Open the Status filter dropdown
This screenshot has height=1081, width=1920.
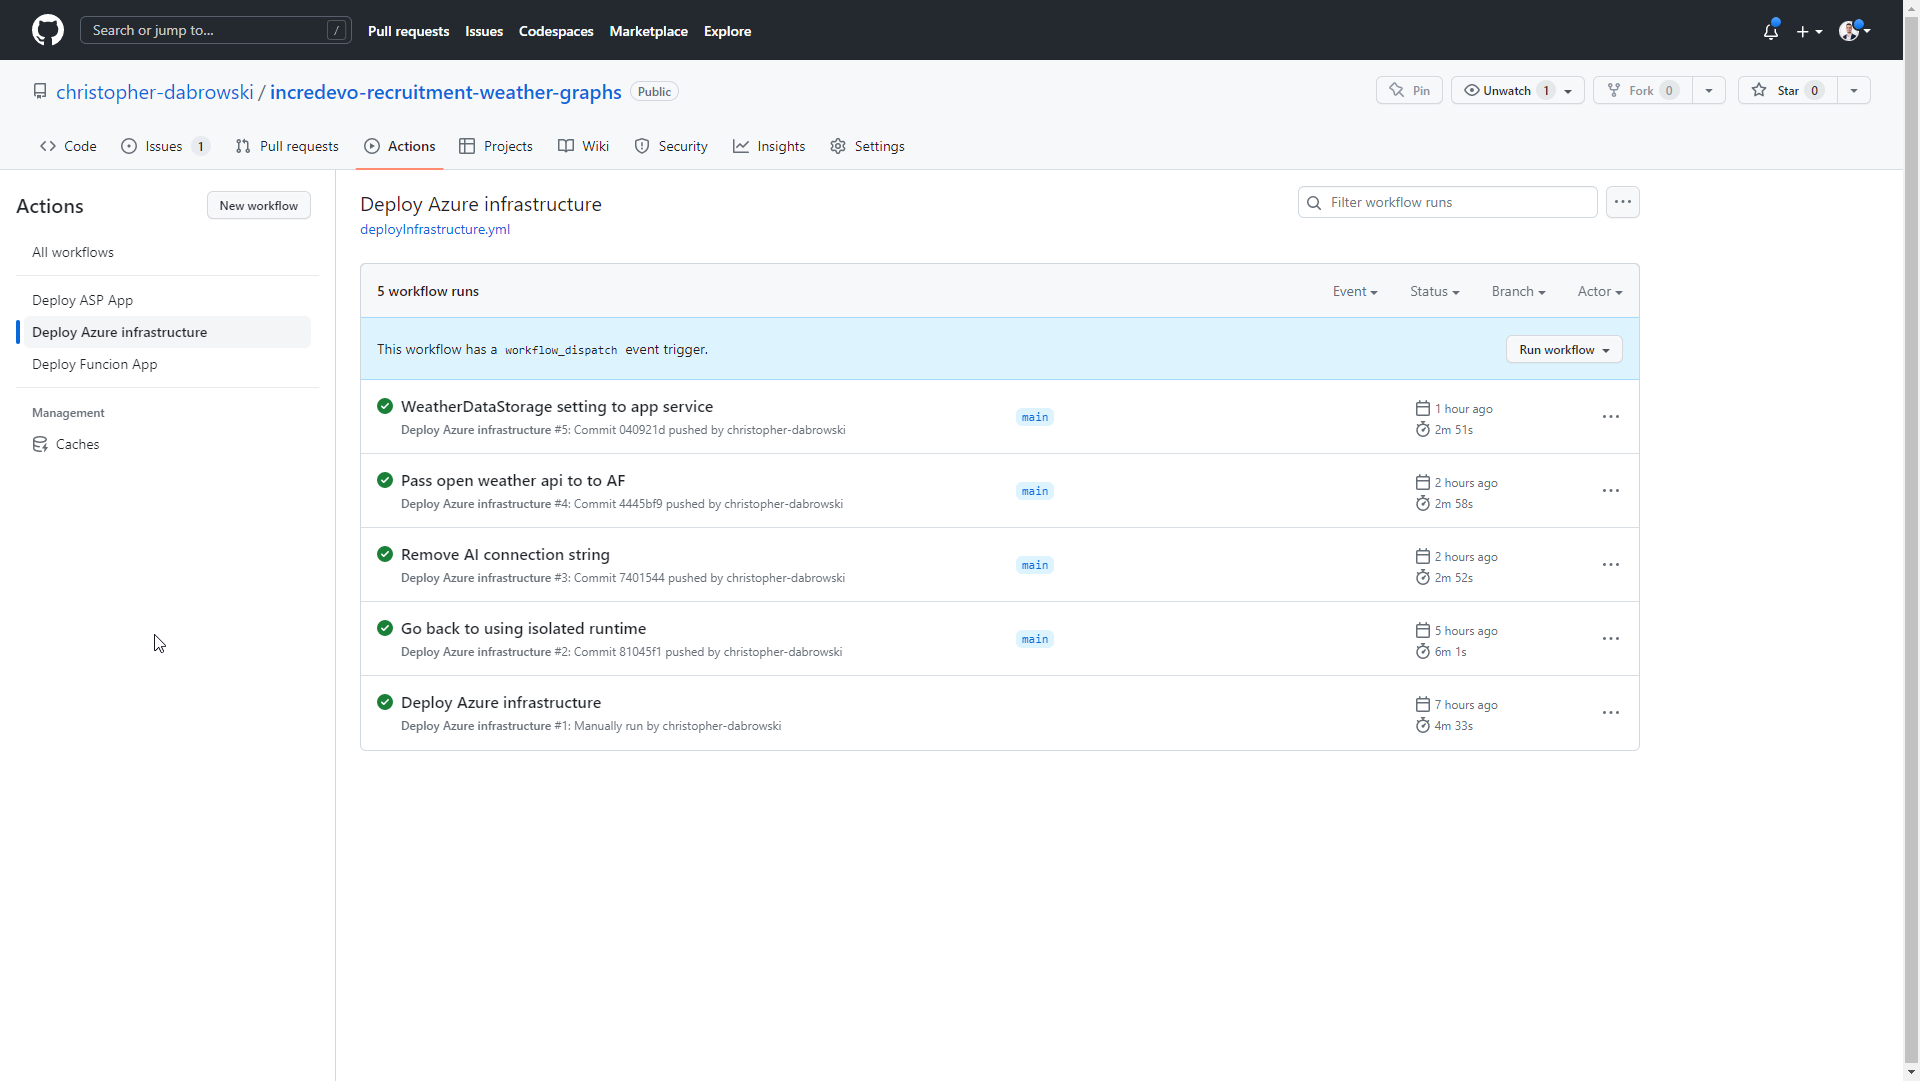click(x=1434, y=291)
